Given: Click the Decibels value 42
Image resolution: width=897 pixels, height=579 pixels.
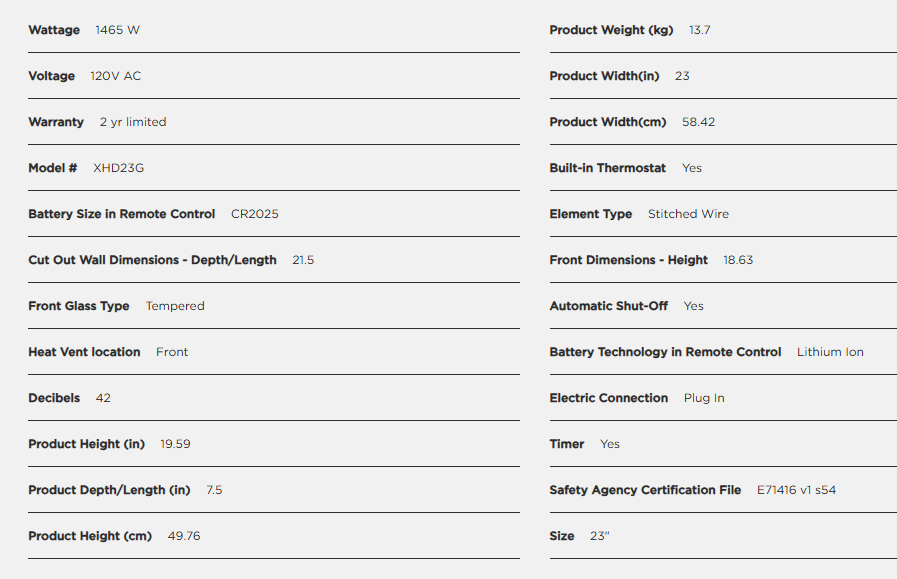Looking at the screenshot, I should pos(103,398).
